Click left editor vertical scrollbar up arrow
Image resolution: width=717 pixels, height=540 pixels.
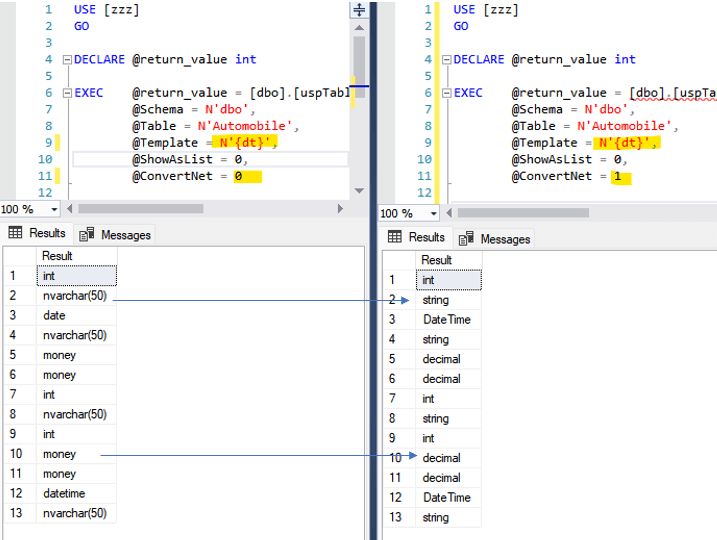tap(359, 28)
